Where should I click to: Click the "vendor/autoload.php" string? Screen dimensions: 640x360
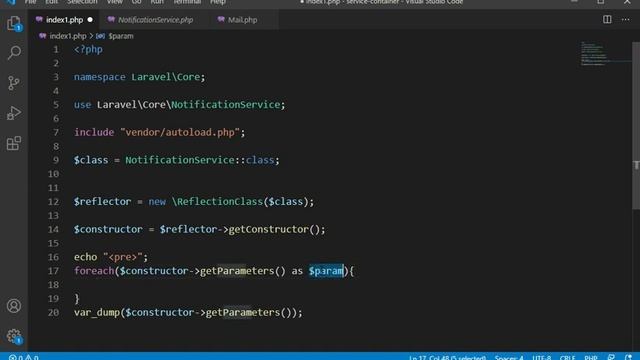pyautogui.click(x=180, y=132)
